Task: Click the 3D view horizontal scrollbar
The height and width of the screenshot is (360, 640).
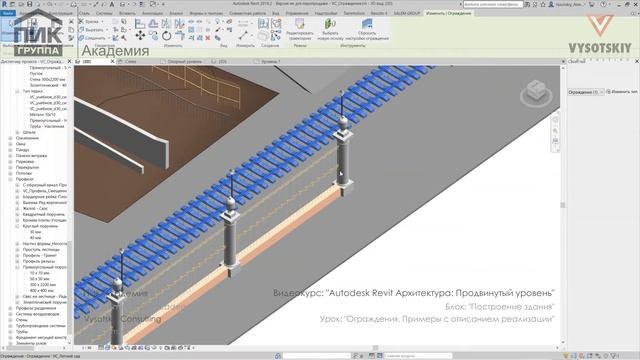Action: pos(376,348)
